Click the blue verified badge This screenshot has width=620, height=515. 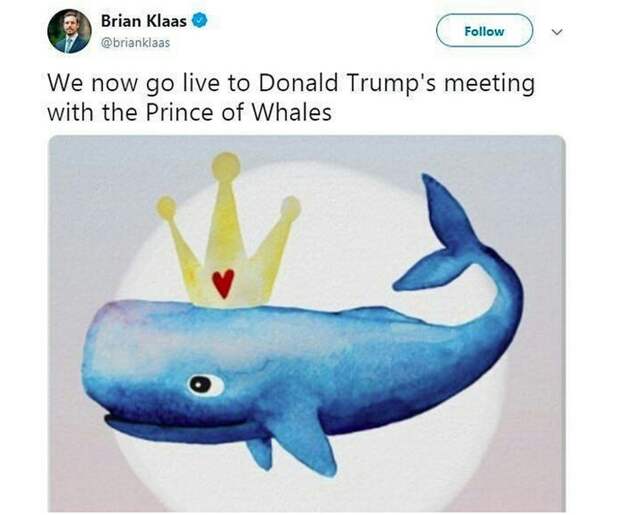(200, 21)
